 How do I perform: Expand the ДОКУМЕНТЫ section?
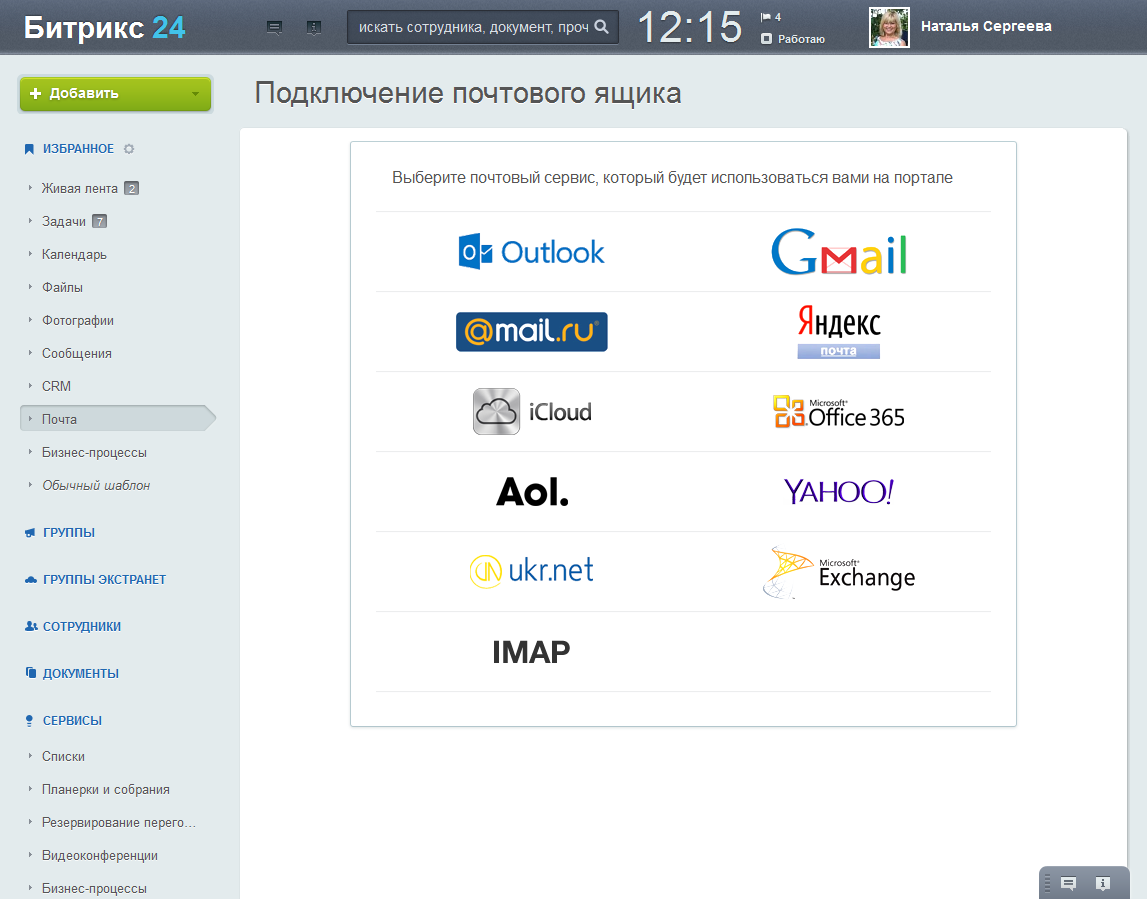[80, 673]
